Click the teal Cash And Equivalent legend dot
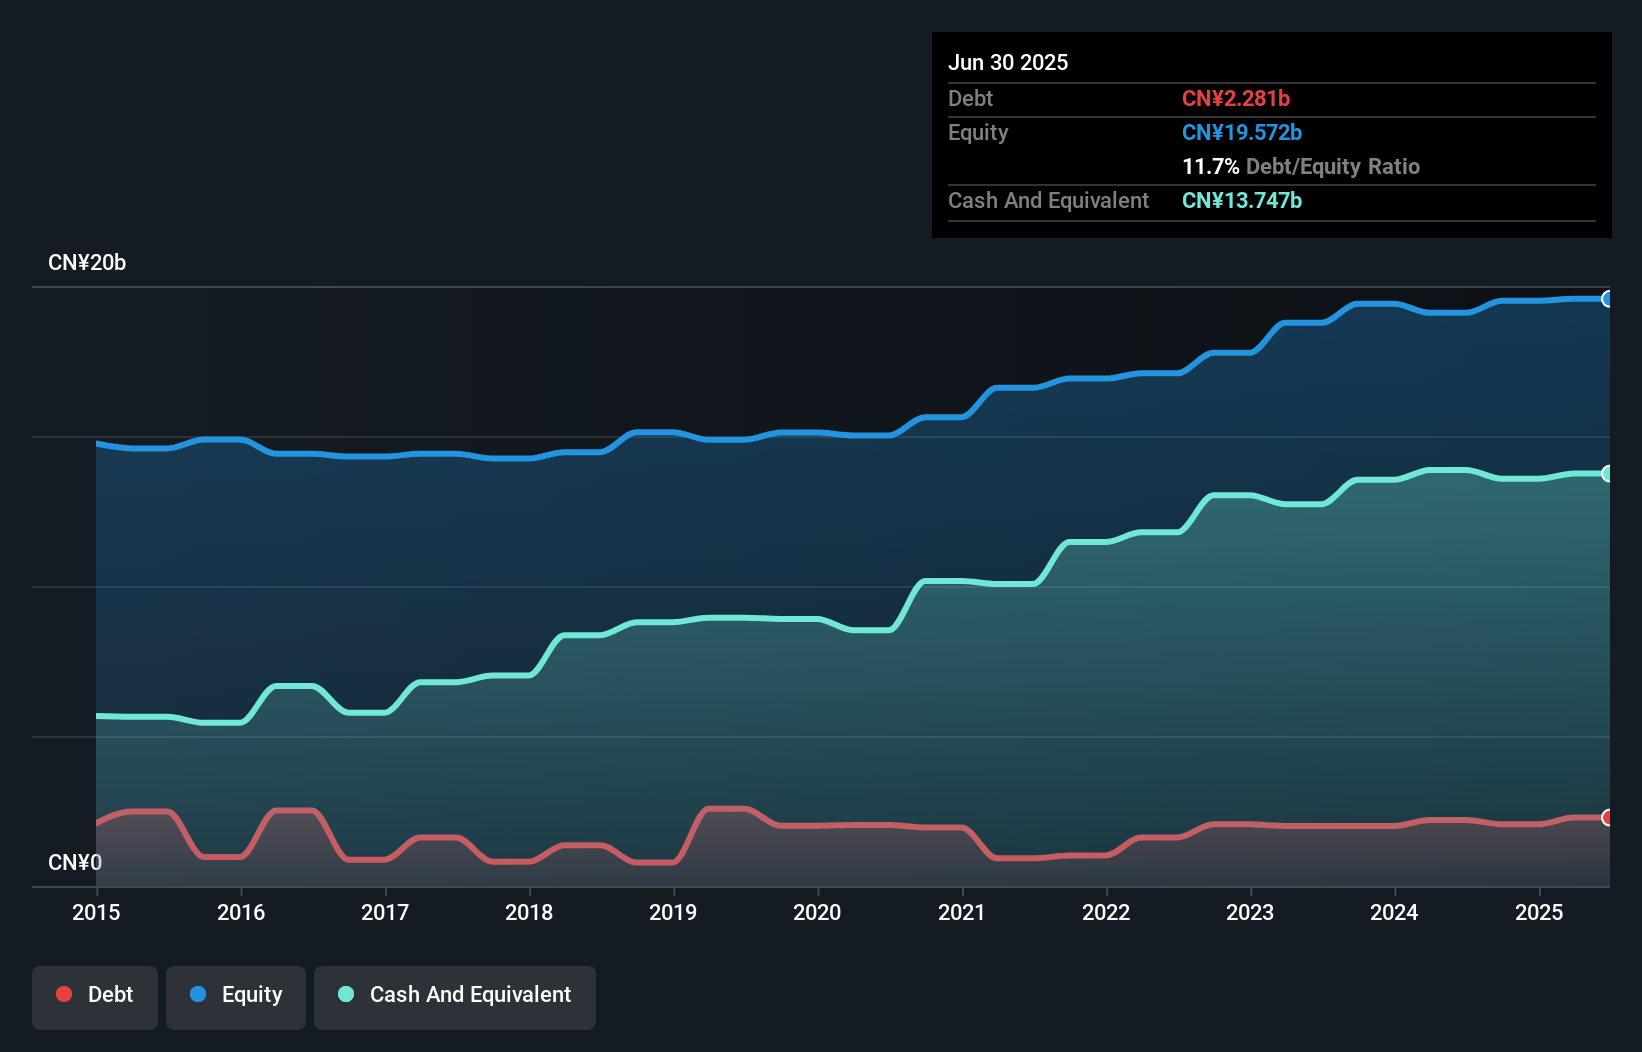Viewport: 1642px width, 1052px height. tap(344, 995)
